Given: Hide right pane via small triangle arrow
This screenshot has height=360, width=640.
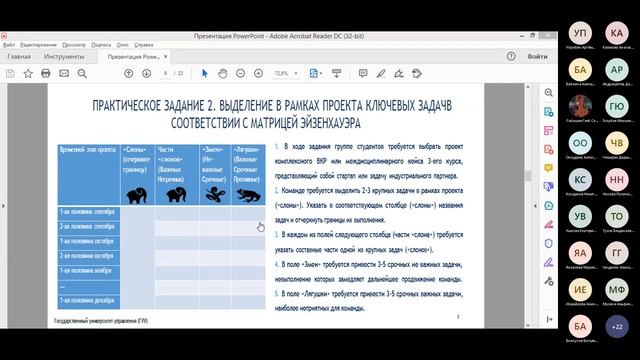Looking at the screenshot, I should [x=535, y=206].
